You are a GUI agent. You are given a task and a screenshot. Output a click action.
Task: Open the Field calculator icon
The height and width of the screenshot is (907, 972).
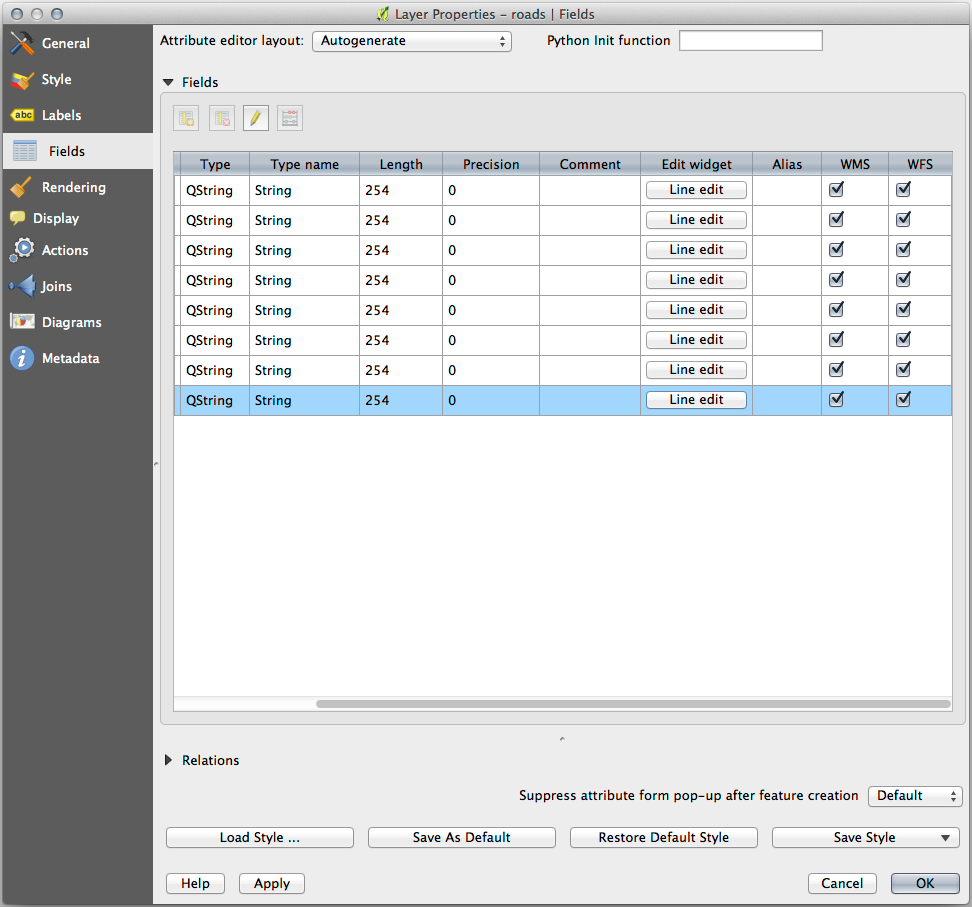click(290, 119)
